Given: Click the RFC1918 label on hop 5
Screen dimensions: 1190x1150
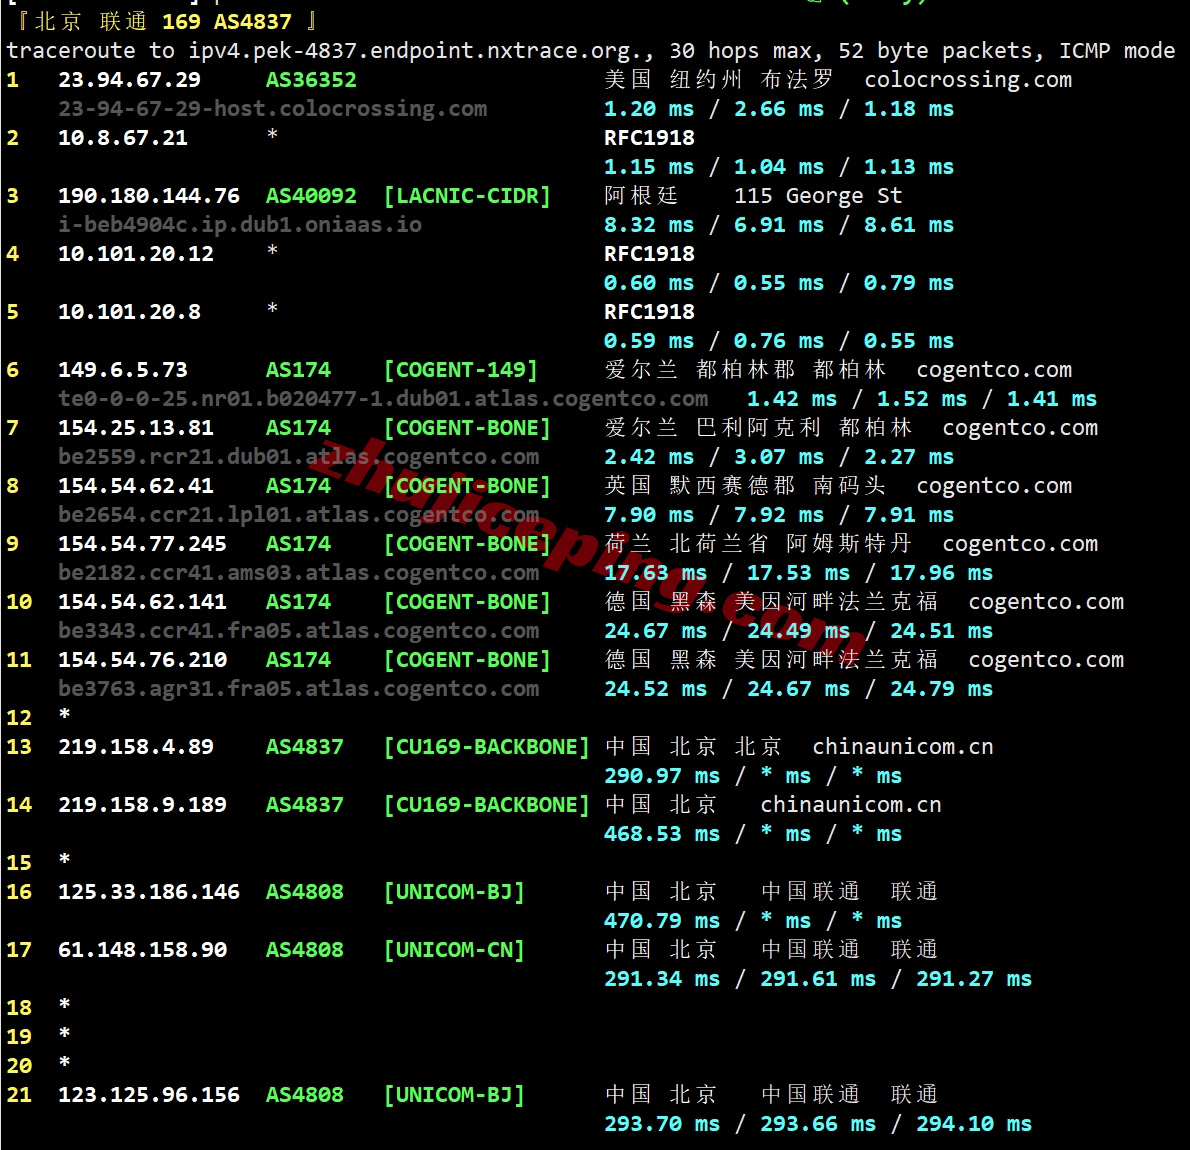Looking at the screenshot, I should tap(649, 312).
